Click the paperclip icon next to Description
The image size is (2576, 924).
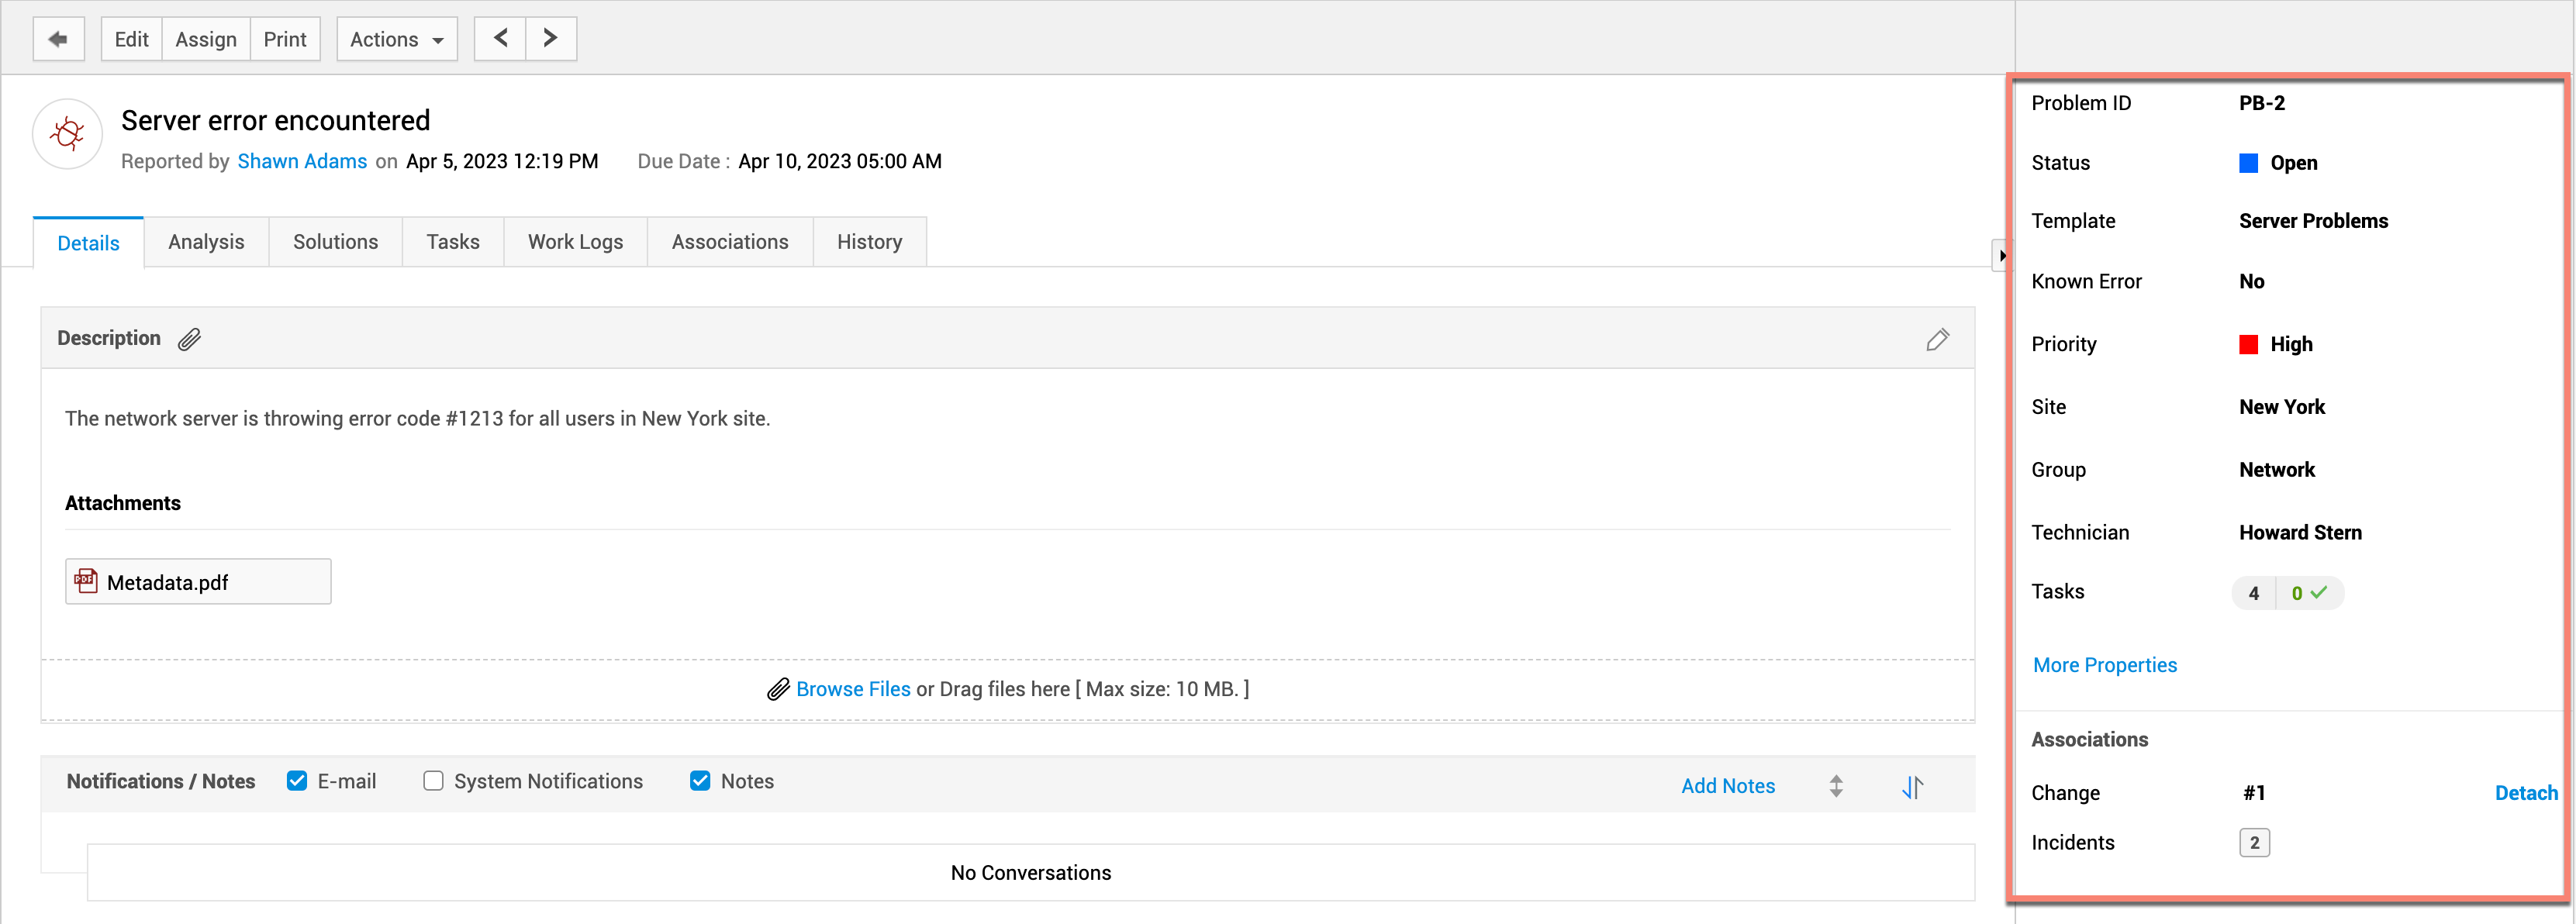[189, 340]
